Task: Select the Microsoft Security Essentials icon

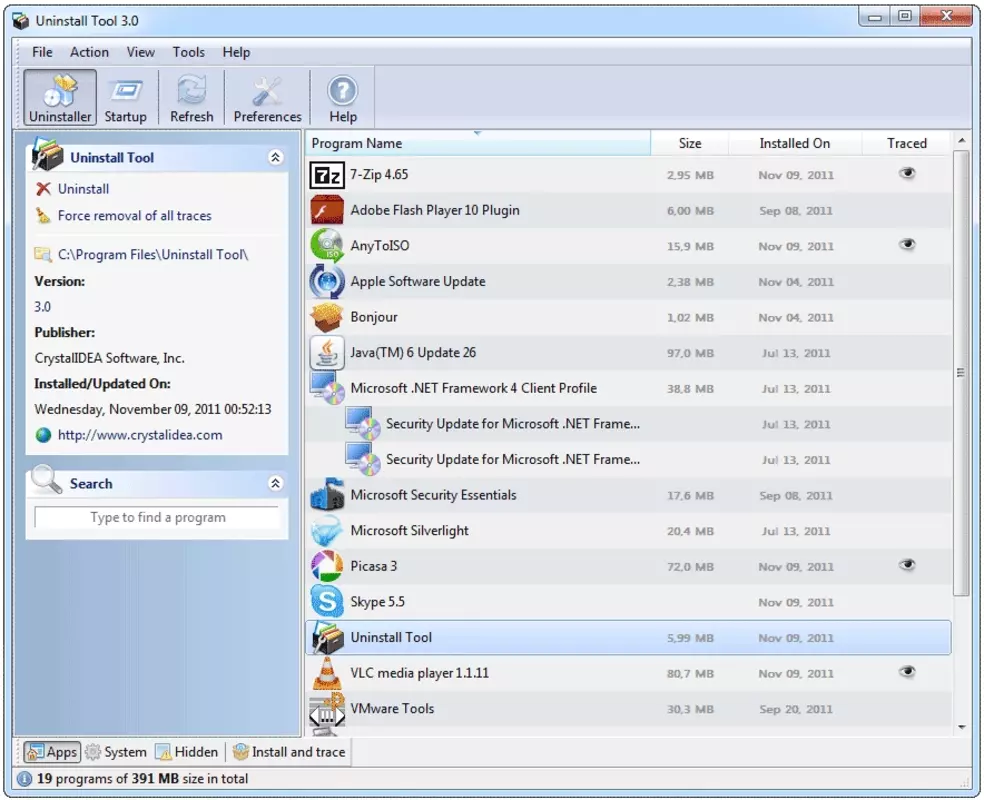Action: [x=327, y=495]
